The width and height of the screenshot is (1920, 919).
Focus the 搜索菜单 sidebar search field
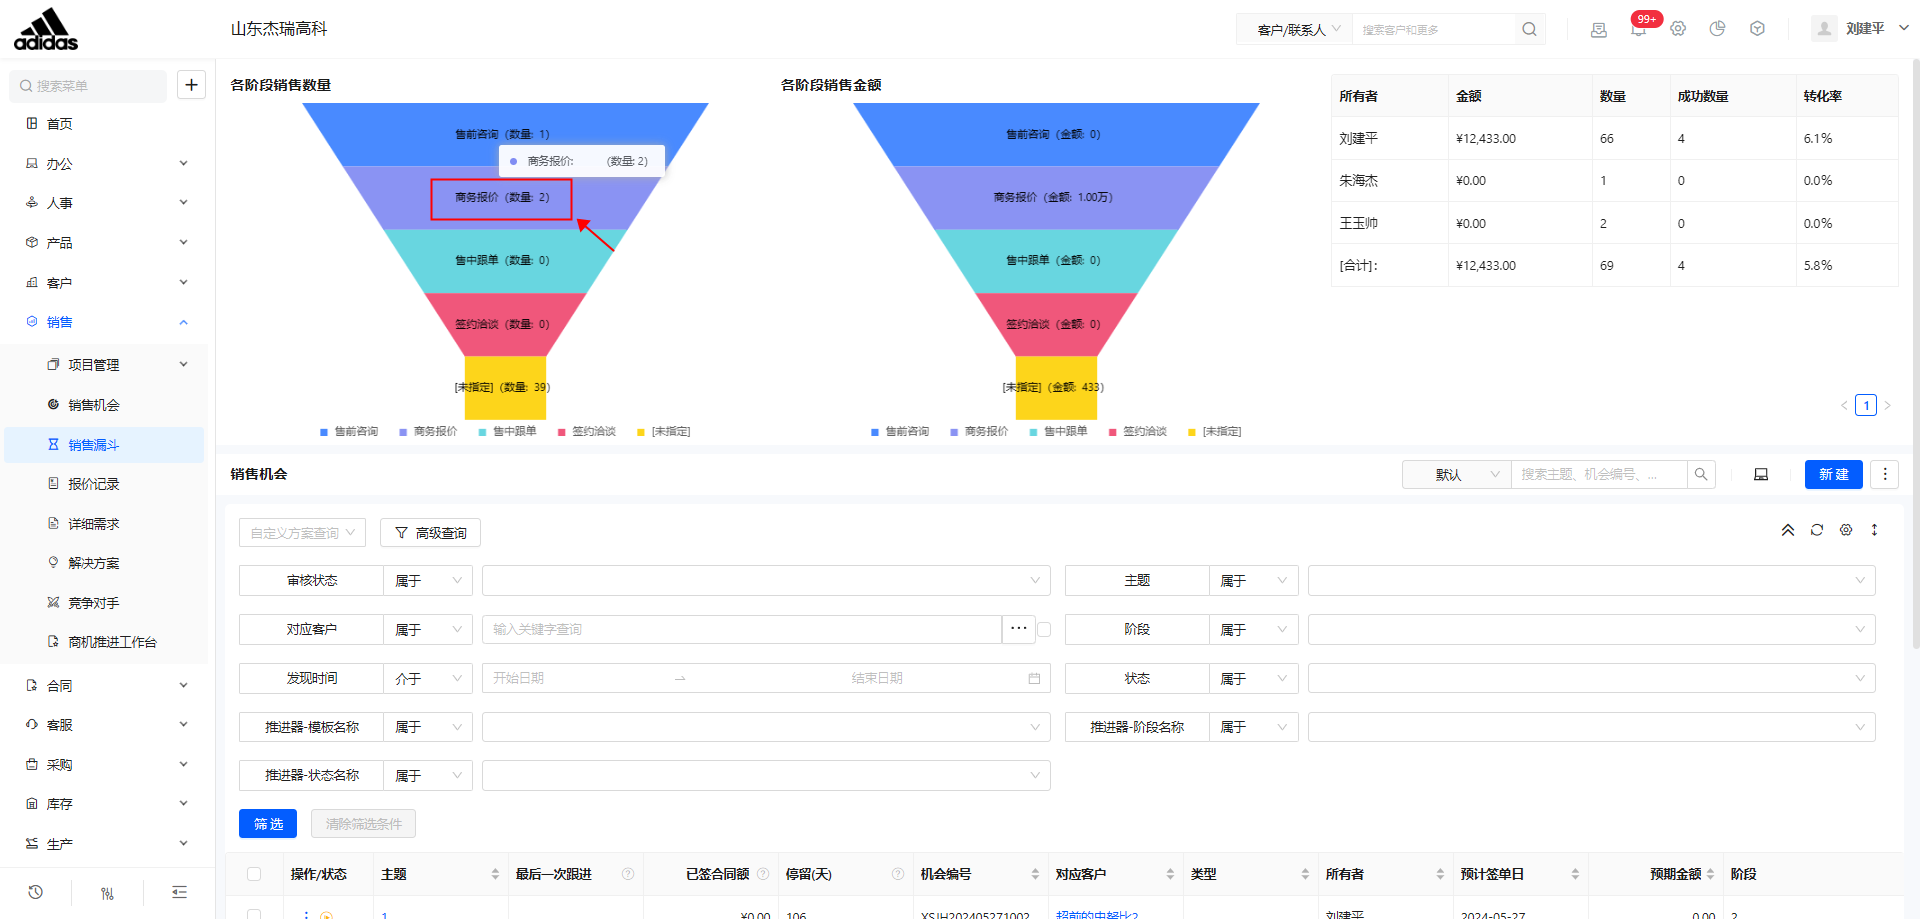coord(88,86)
